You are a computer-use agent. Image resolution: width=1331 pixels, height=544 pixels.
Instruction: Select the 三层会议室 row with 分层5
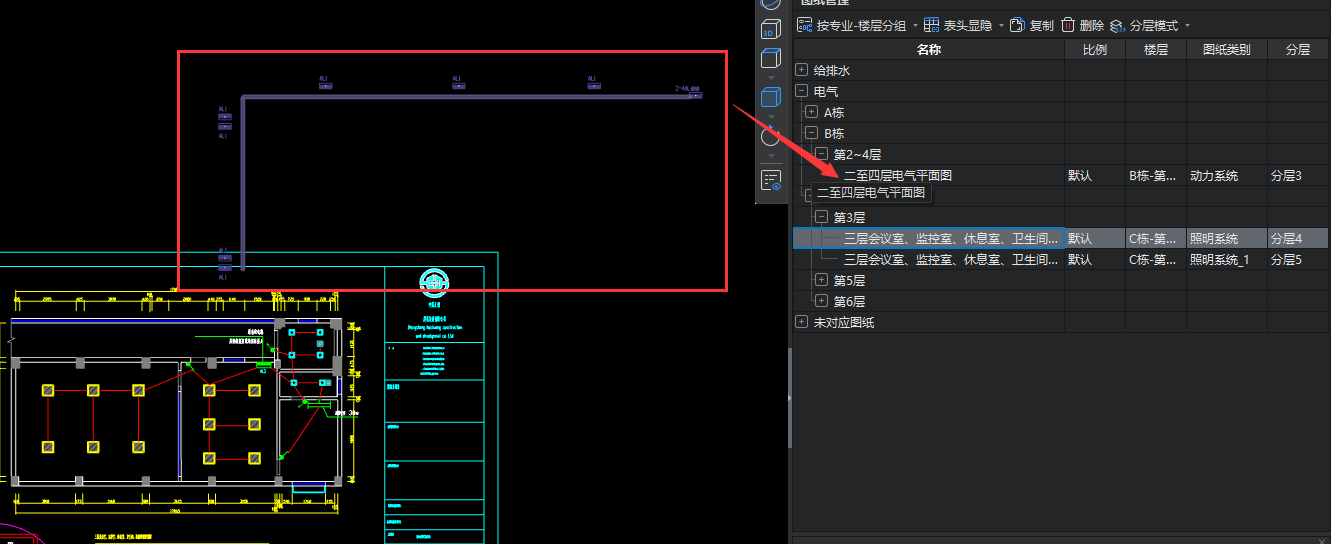point(1061,259)
